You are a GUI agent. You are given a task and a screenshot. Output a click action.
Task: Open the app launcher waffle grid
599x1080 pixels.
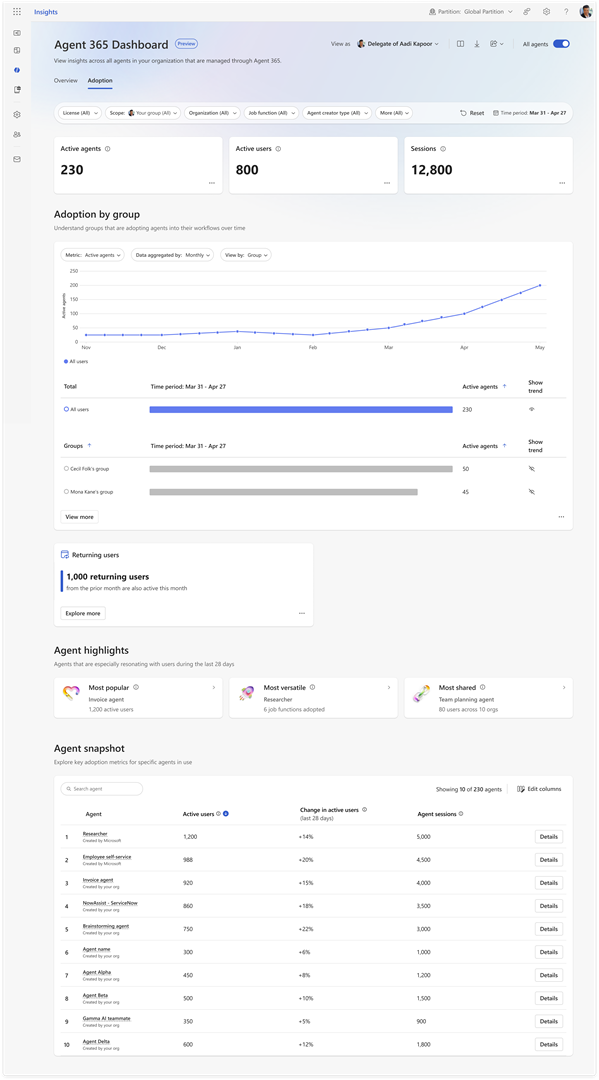click(17, 12)
